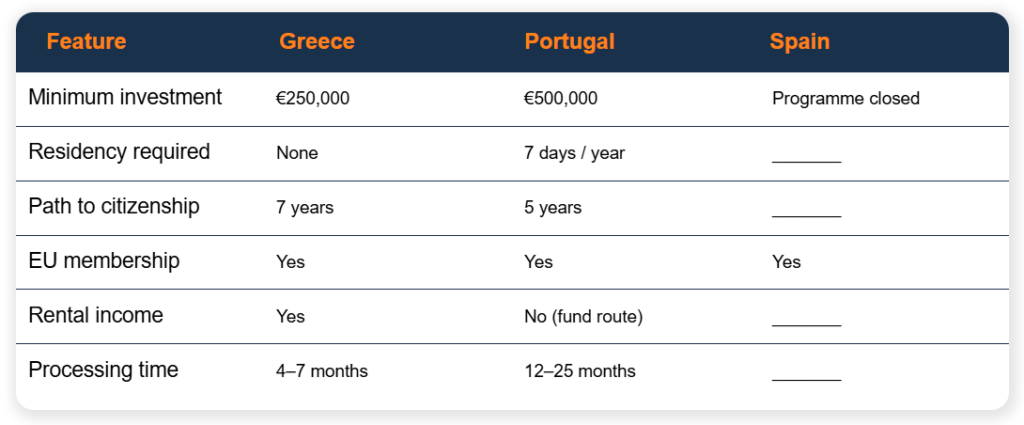Select the 5 years cell for Portugal

(x=552, y=208)
